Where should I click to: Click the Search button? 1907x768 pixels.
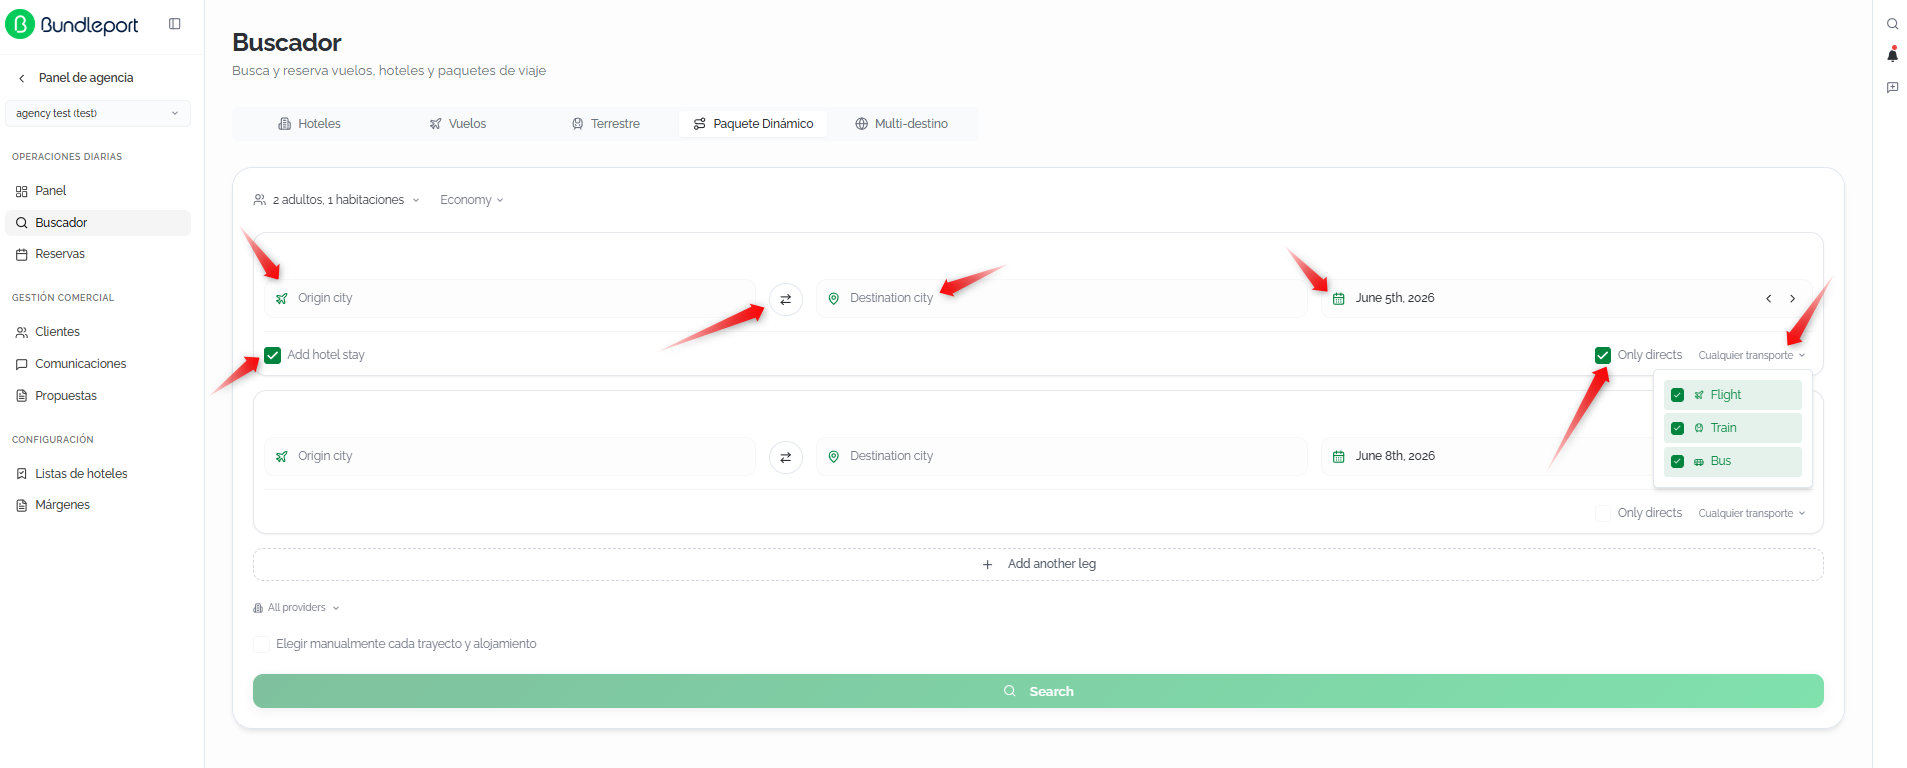[1038, 691]
